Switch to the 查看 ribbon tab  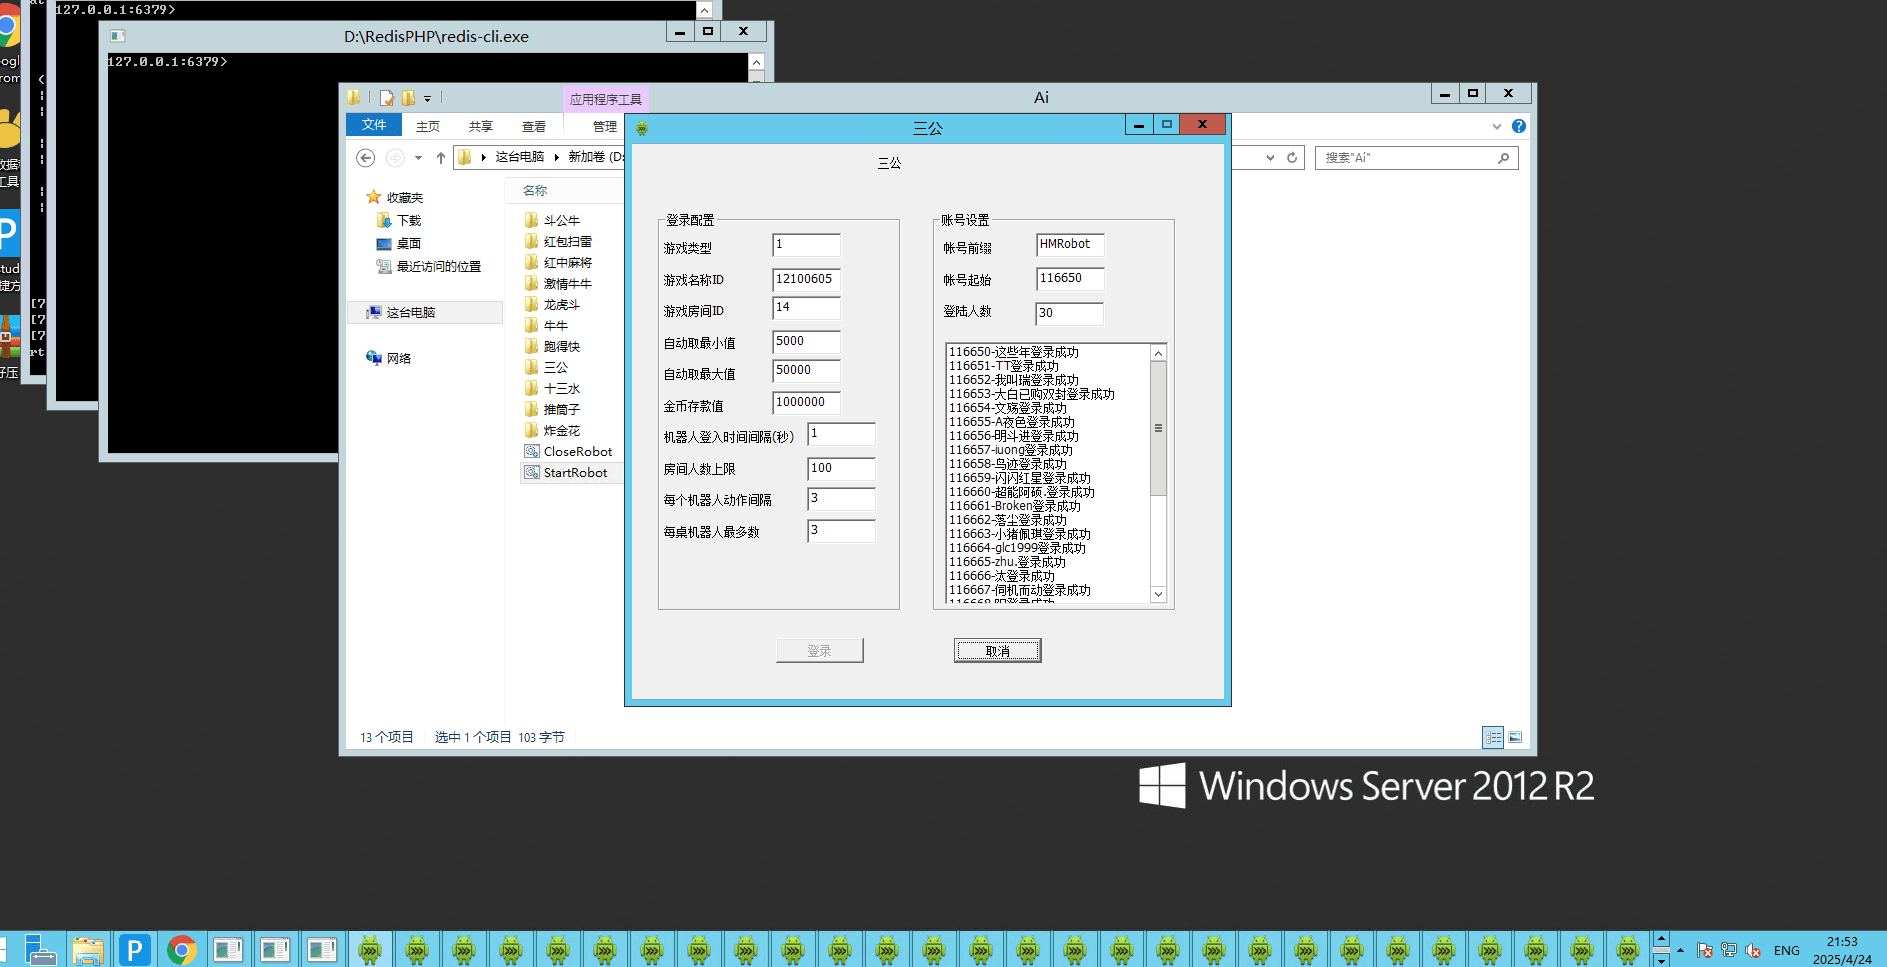pyautogui.click(x=534, y=126)
